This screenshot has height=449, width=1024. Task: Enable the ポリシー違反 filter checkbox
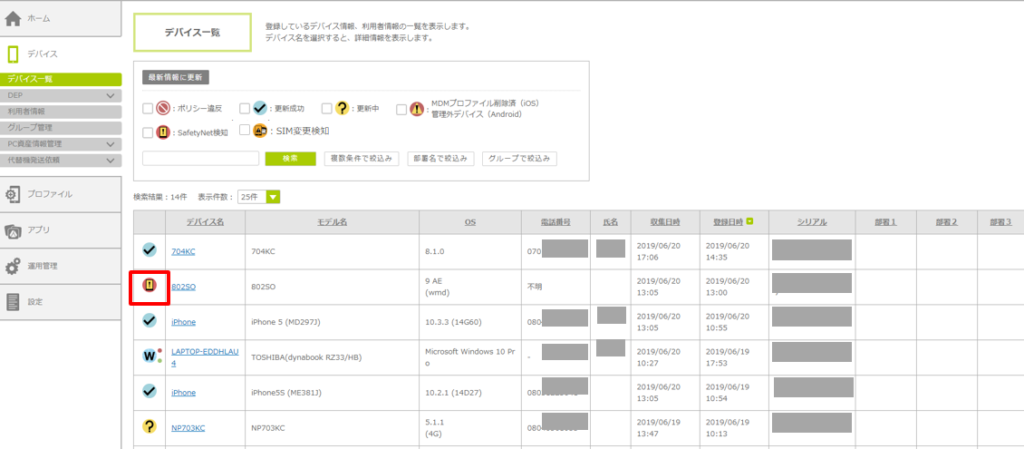pos(148,107)
